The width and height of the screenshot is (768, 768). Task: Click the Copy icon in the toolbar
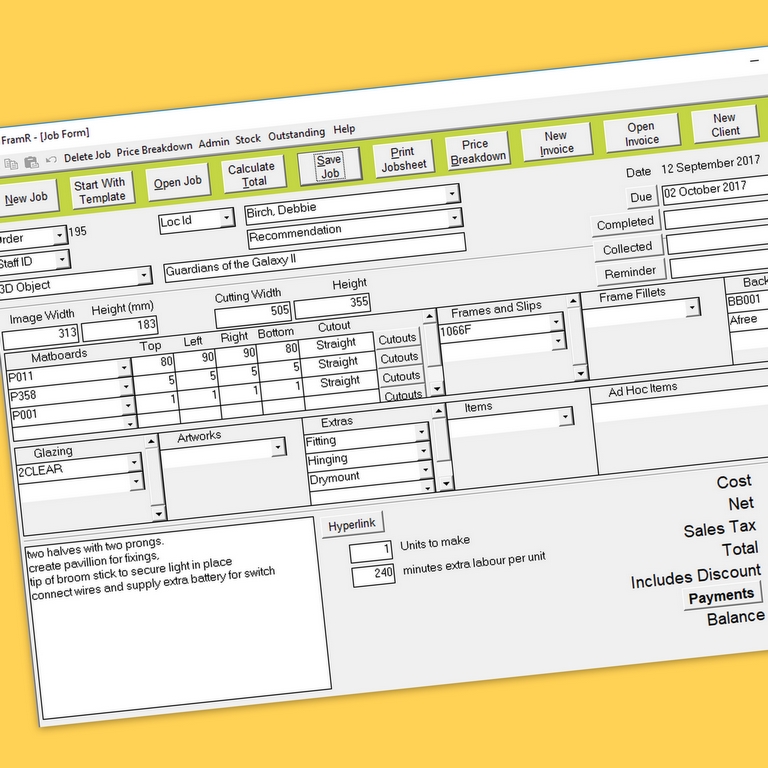coord(12,162)
